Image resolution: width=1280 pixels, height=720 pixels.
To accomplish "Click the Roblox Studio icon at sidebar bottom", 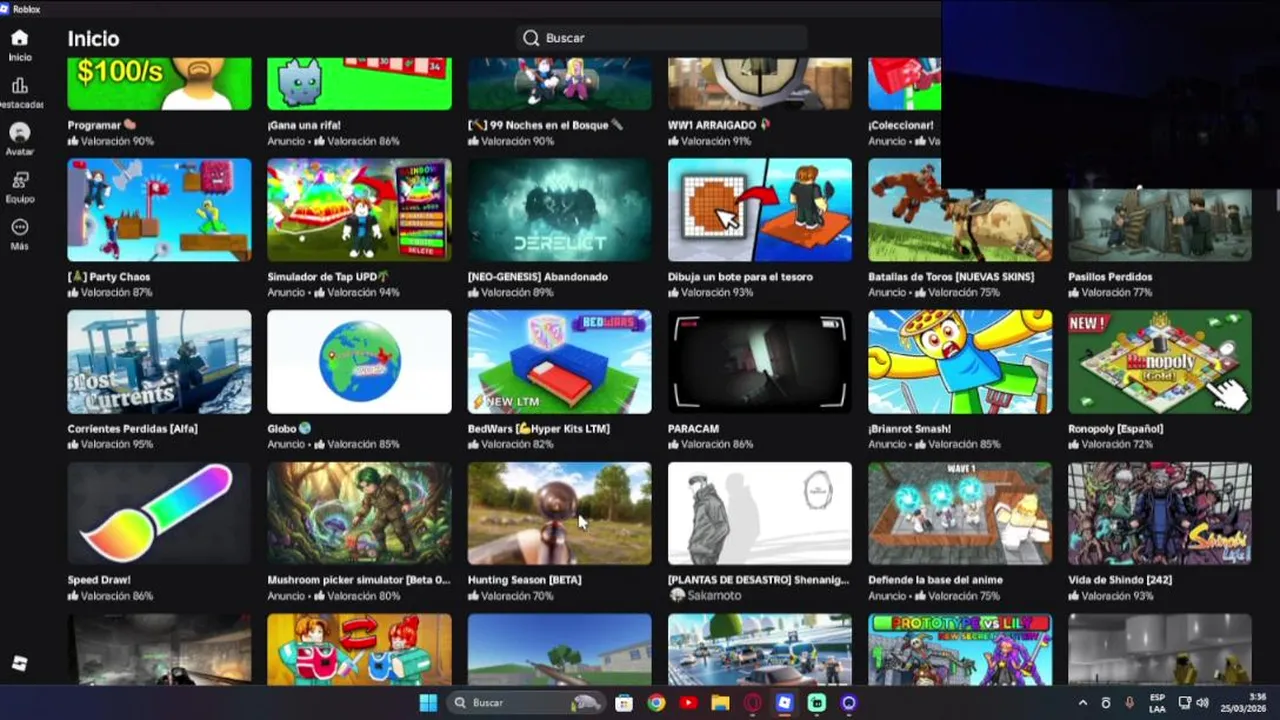I will 19,663.
